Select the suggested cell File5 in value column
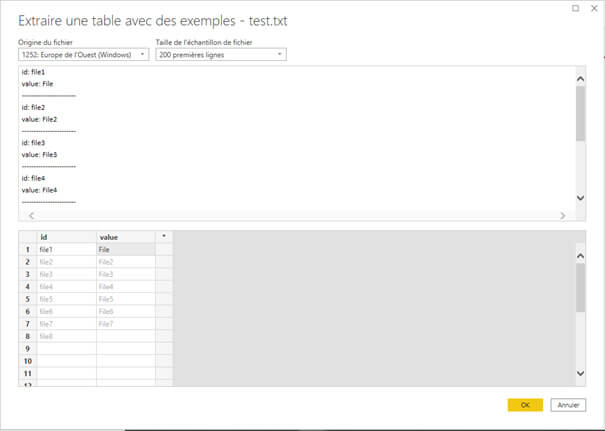This screenshot has height=431, width=605. pyautogui.click(x=126, y=299)
